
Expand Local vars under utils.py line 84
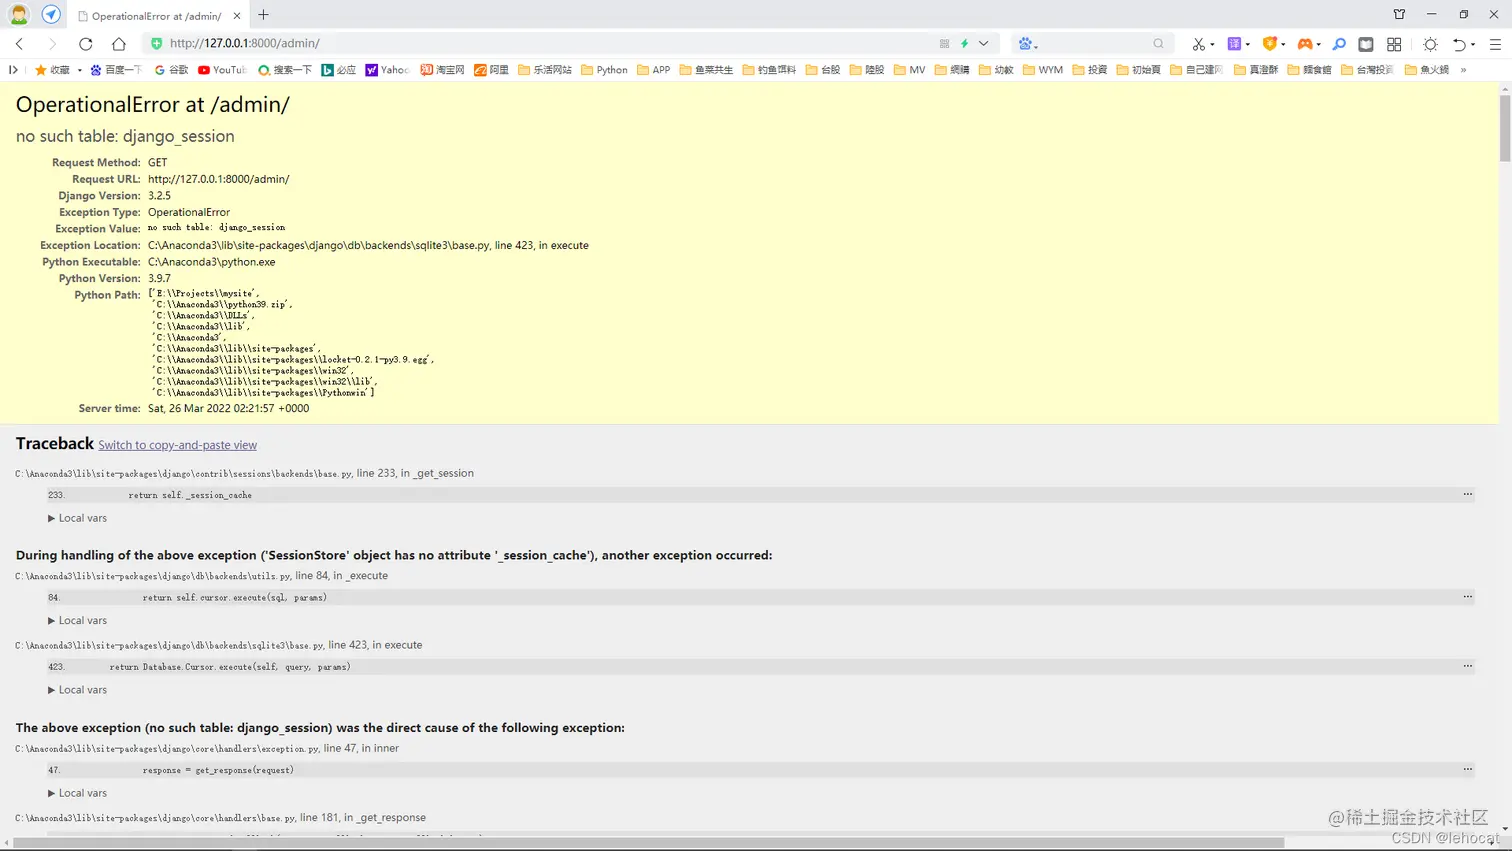(x=77, y=620)
